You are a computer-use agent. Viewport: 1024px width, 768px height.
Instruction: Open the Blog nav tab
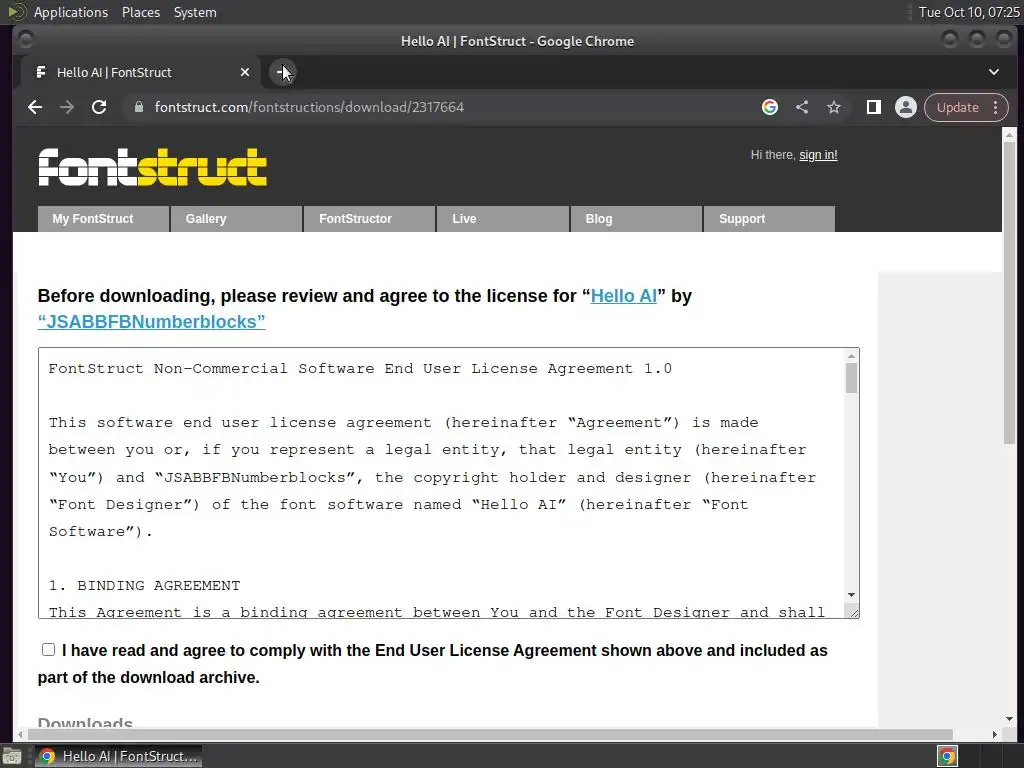coord(636,219)
